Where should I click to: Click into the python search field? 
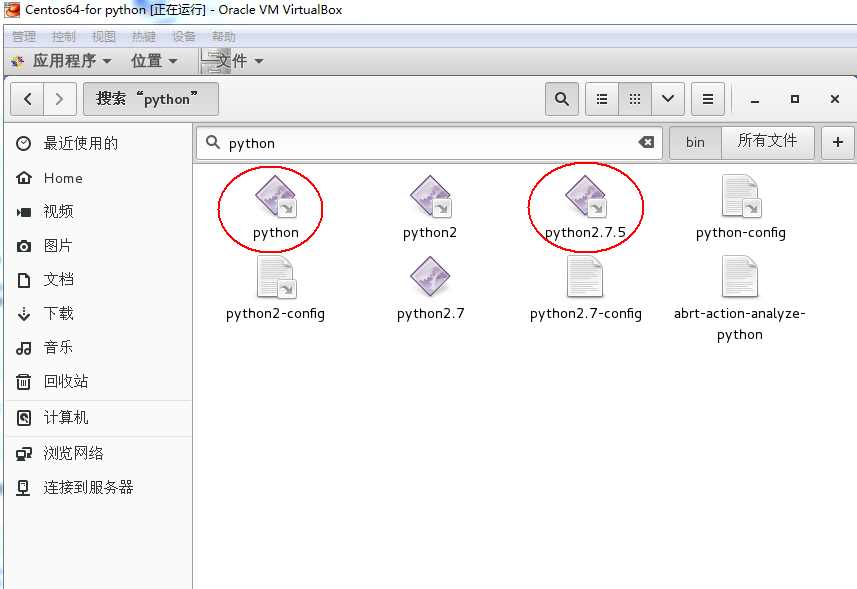[x=429, y=143]
